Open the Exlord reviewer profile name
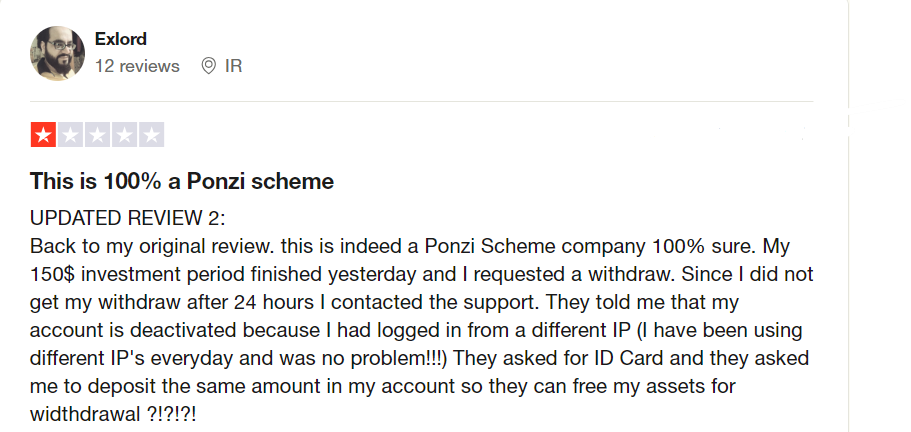The width and height of the screenshot is (911, 432). tap(121, 40)
